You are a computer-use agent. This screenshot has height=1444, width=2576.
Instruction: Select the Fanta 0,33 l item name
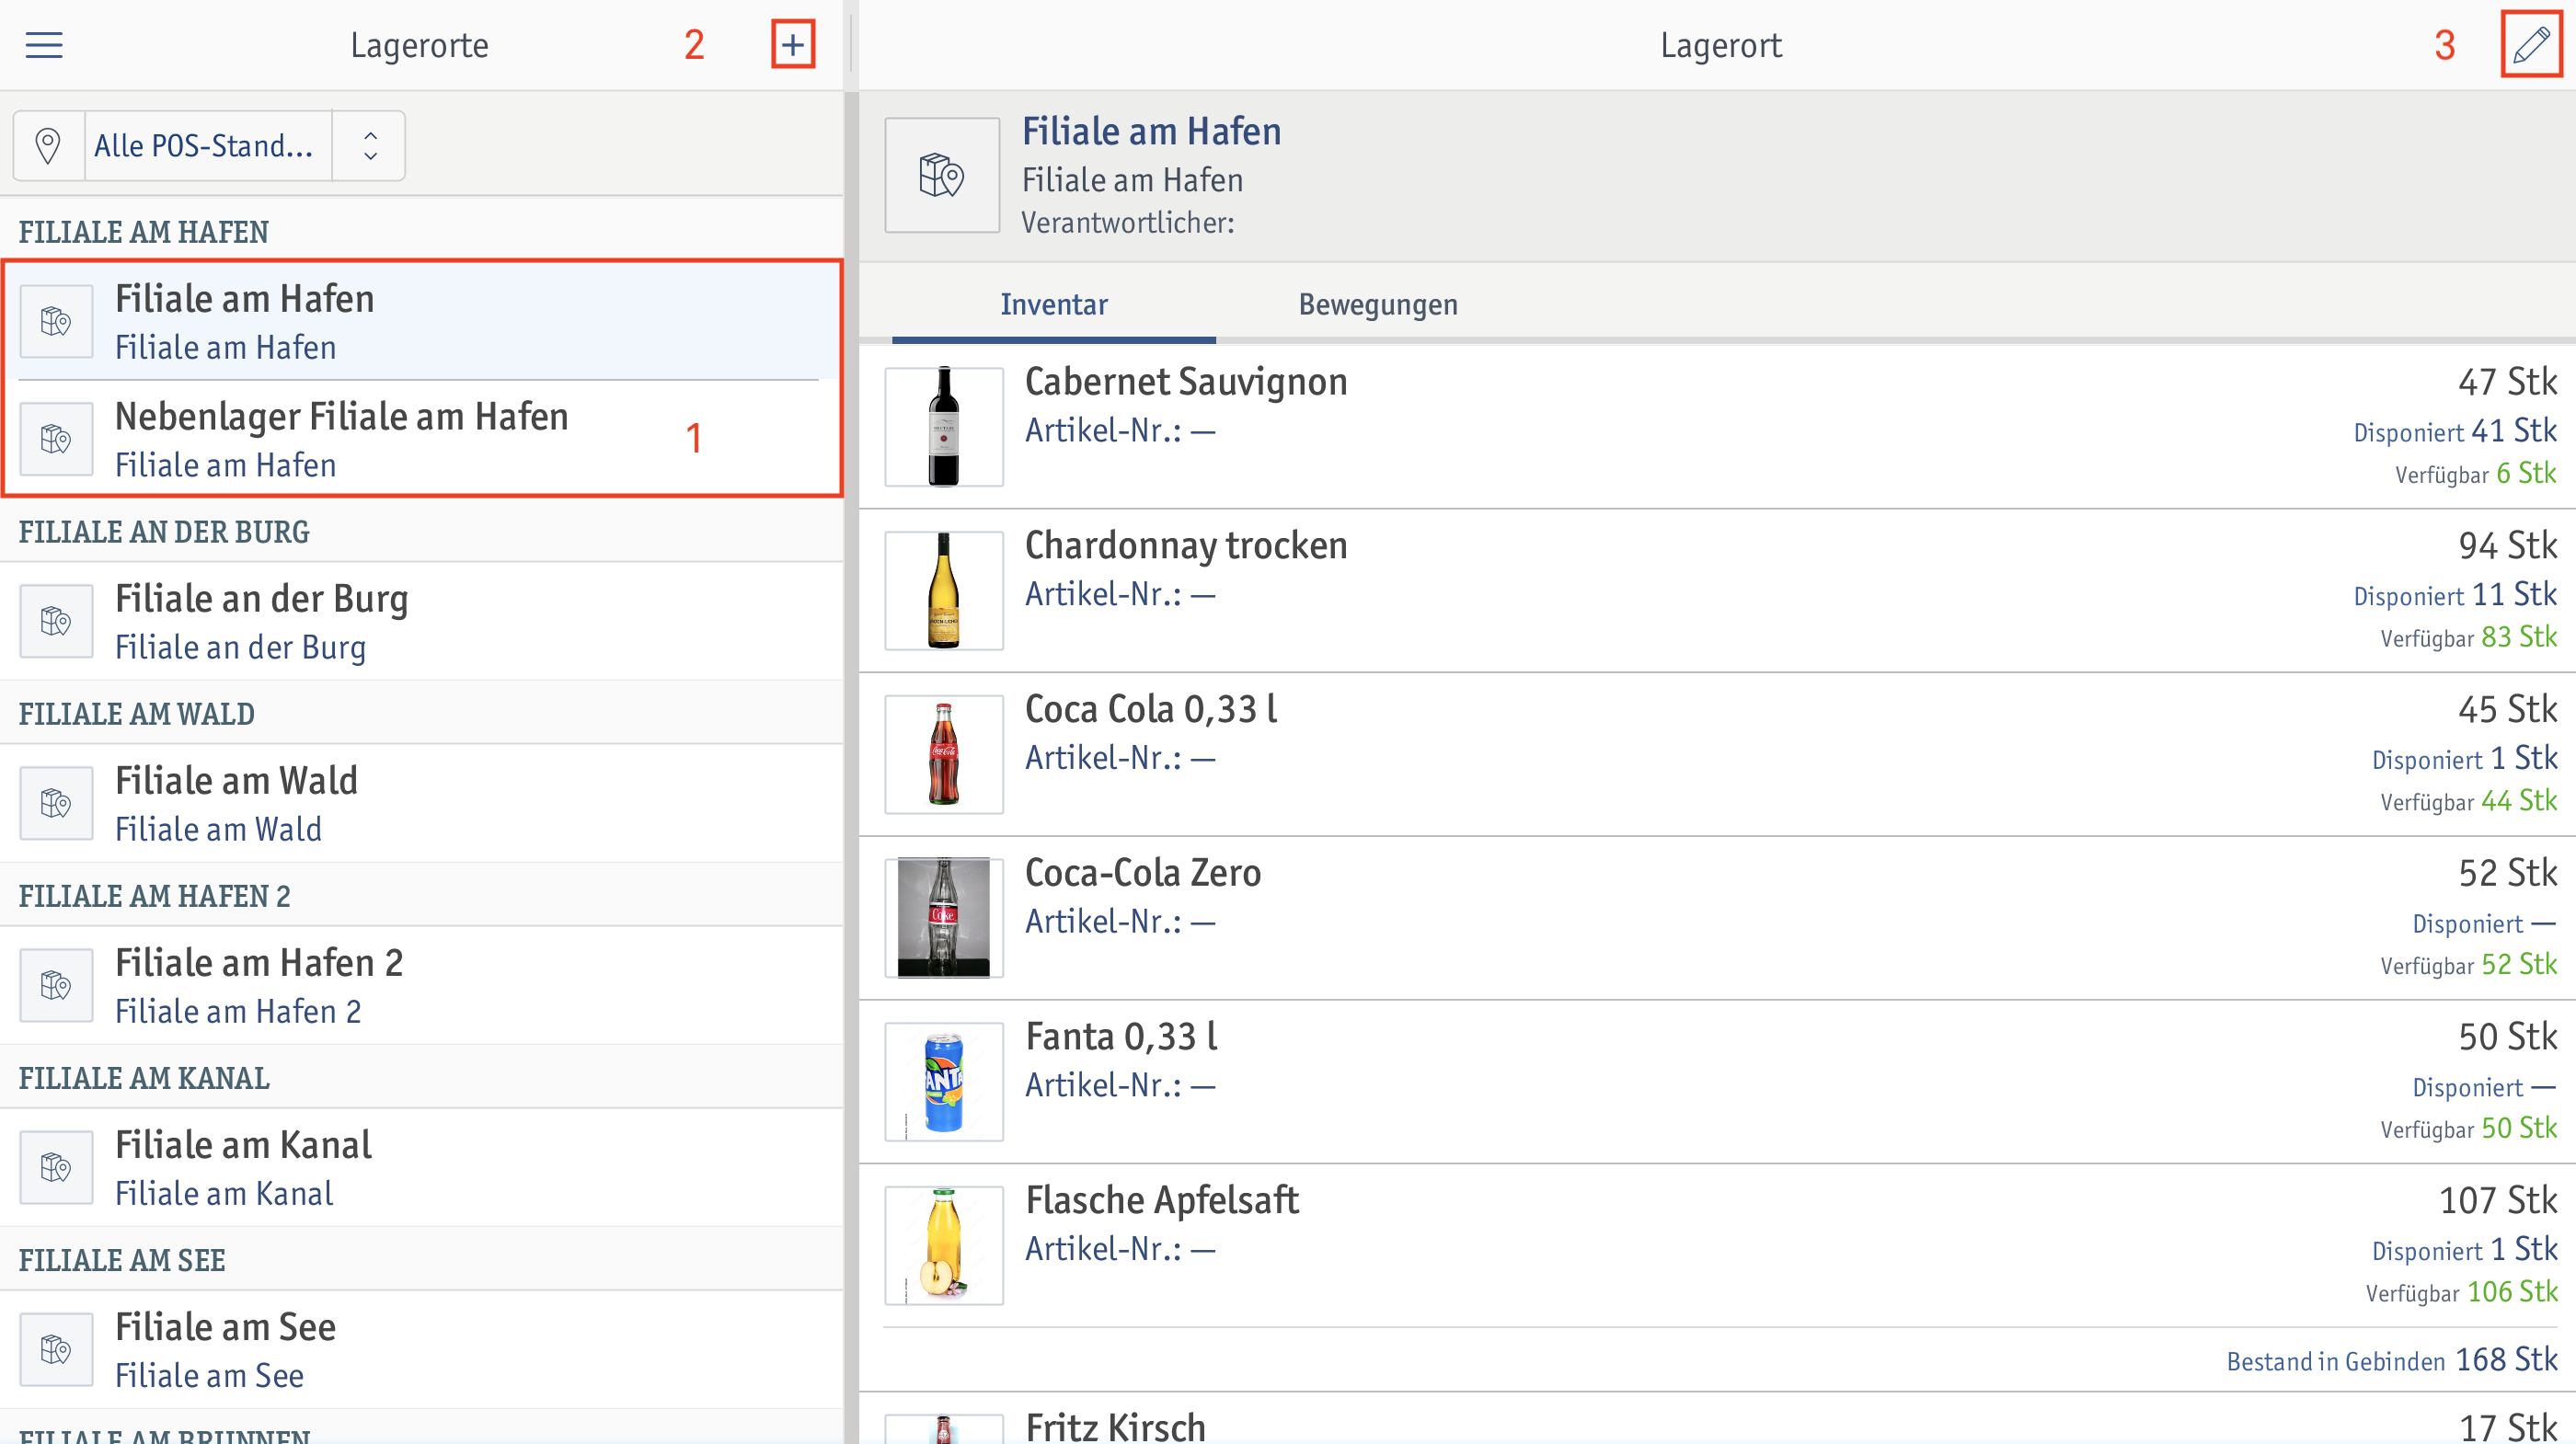(1121, 1037)
